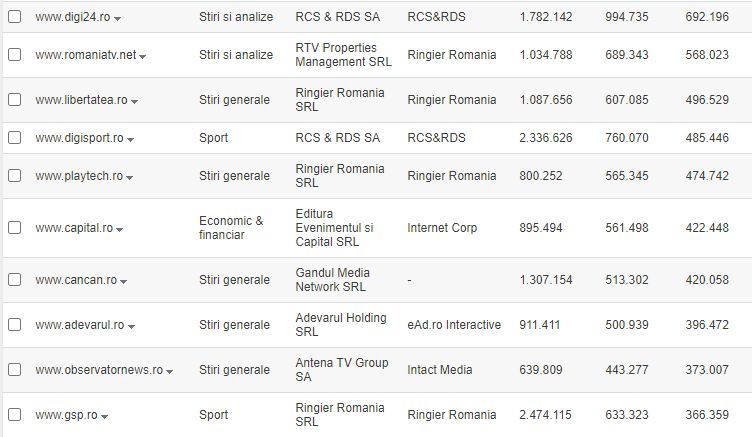752x437 pixels.
Task: Select the www.romaniatv.net row checkbox
Action: (x=15, y=55)
